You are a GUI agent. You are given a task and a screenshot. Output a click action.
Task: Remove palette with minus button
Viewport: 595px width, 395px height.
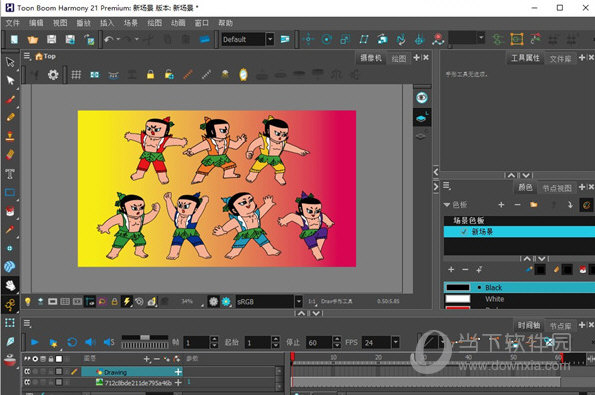(x=517, y=205)
